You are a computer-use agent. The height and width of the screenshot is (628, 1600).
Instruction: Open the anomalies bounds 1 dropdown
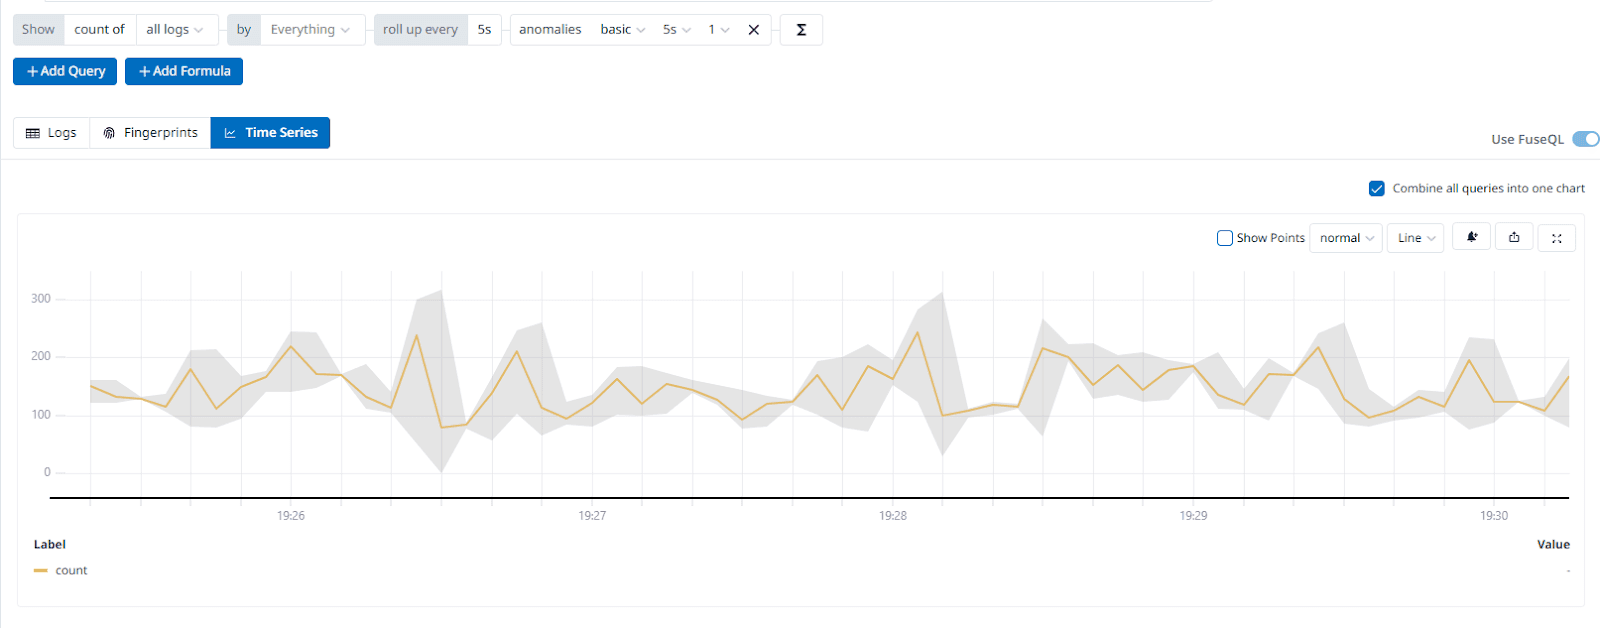point(719,30)
